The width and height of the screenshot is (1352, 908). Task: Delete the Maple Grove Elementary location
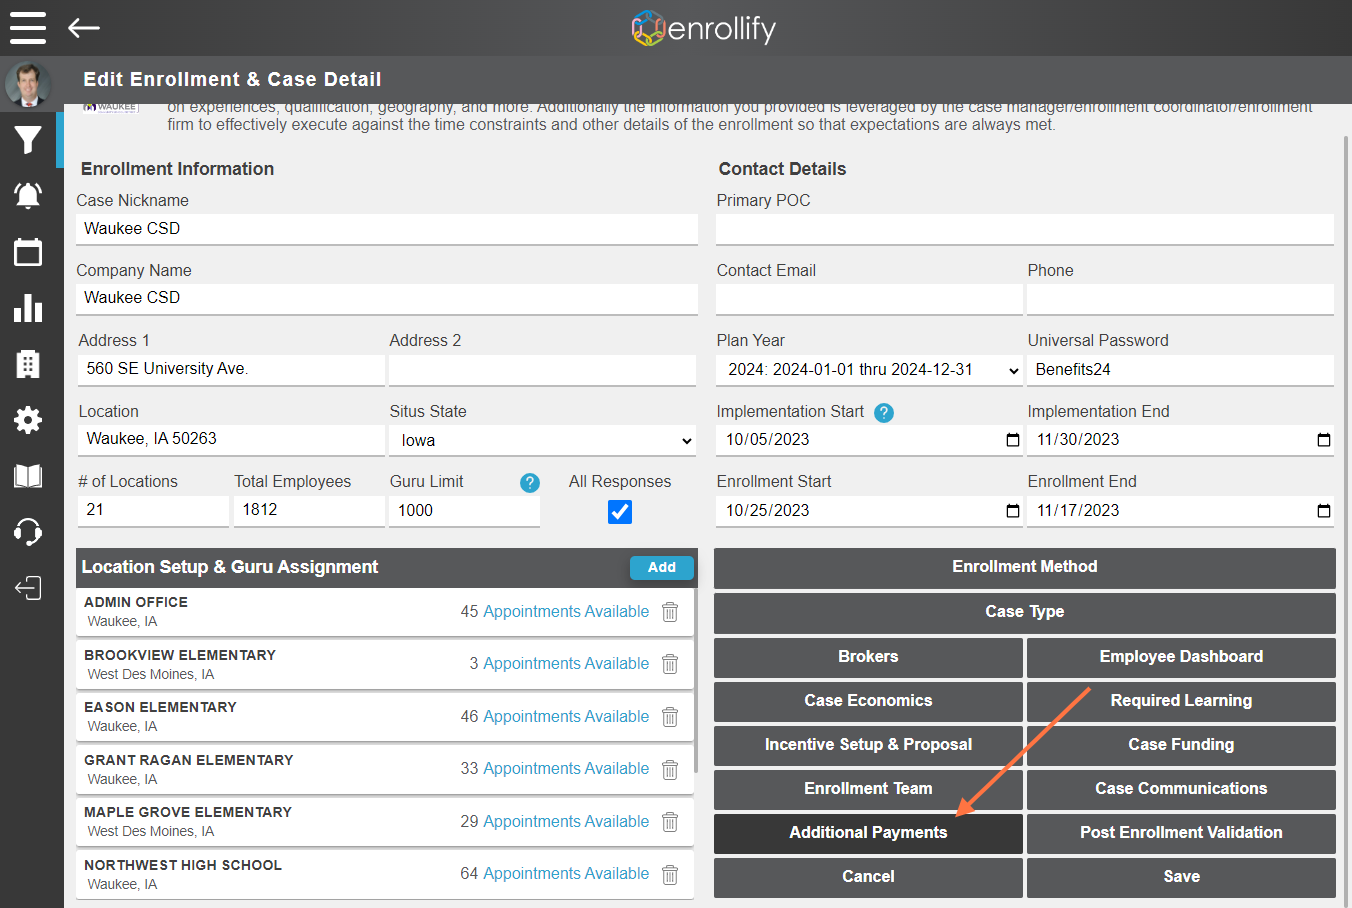(670, 822)
